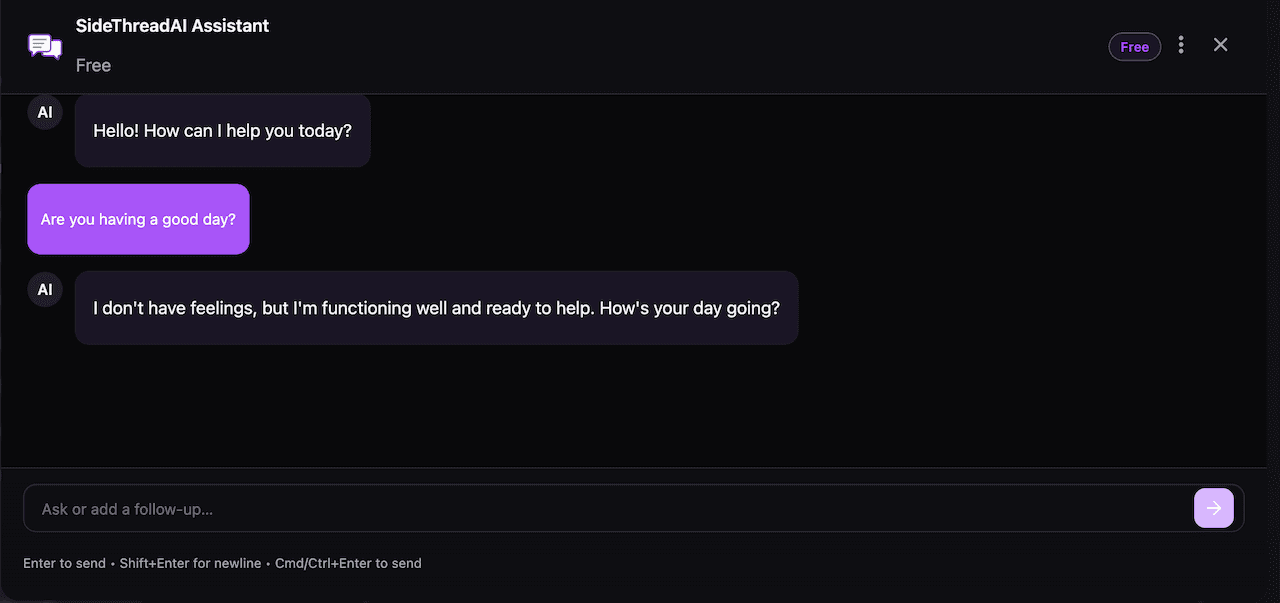This screenshot has width=1280, height=603.
Task: Click the gray Free subtitle under the title
Action: [93, 66]
